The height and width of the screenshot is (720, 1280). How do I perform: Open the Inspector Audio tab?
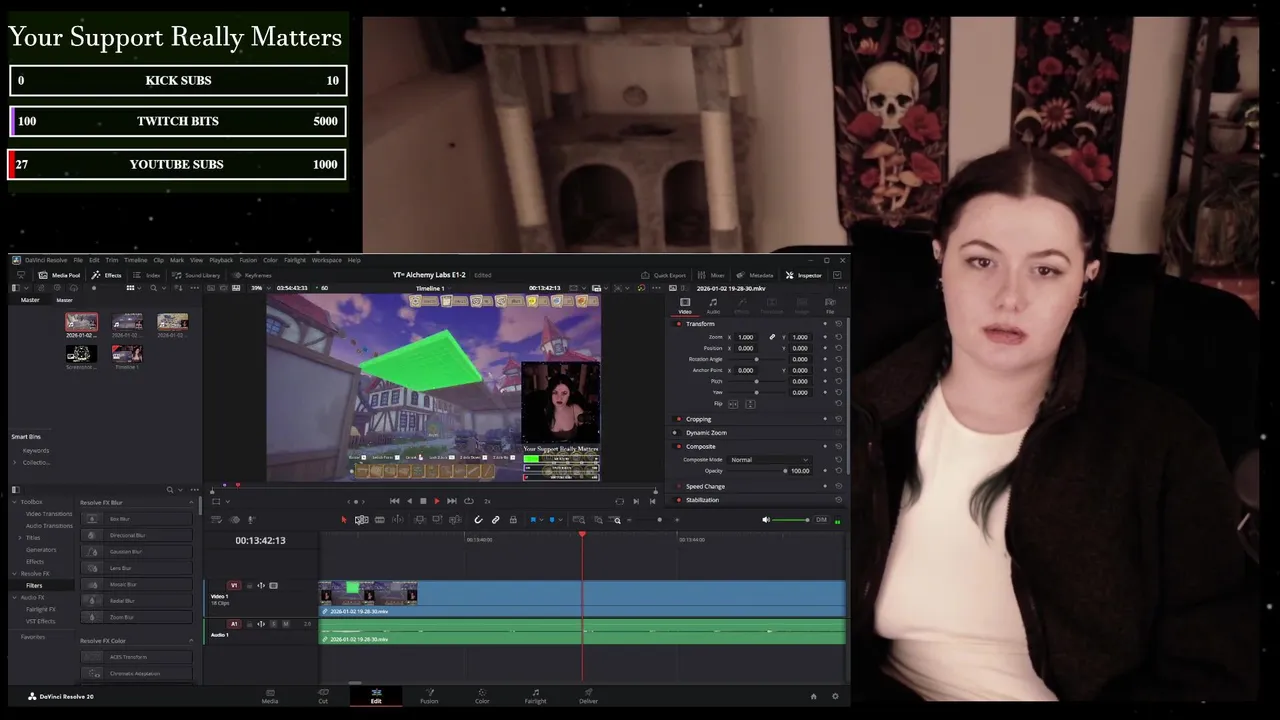pos(713,304)
